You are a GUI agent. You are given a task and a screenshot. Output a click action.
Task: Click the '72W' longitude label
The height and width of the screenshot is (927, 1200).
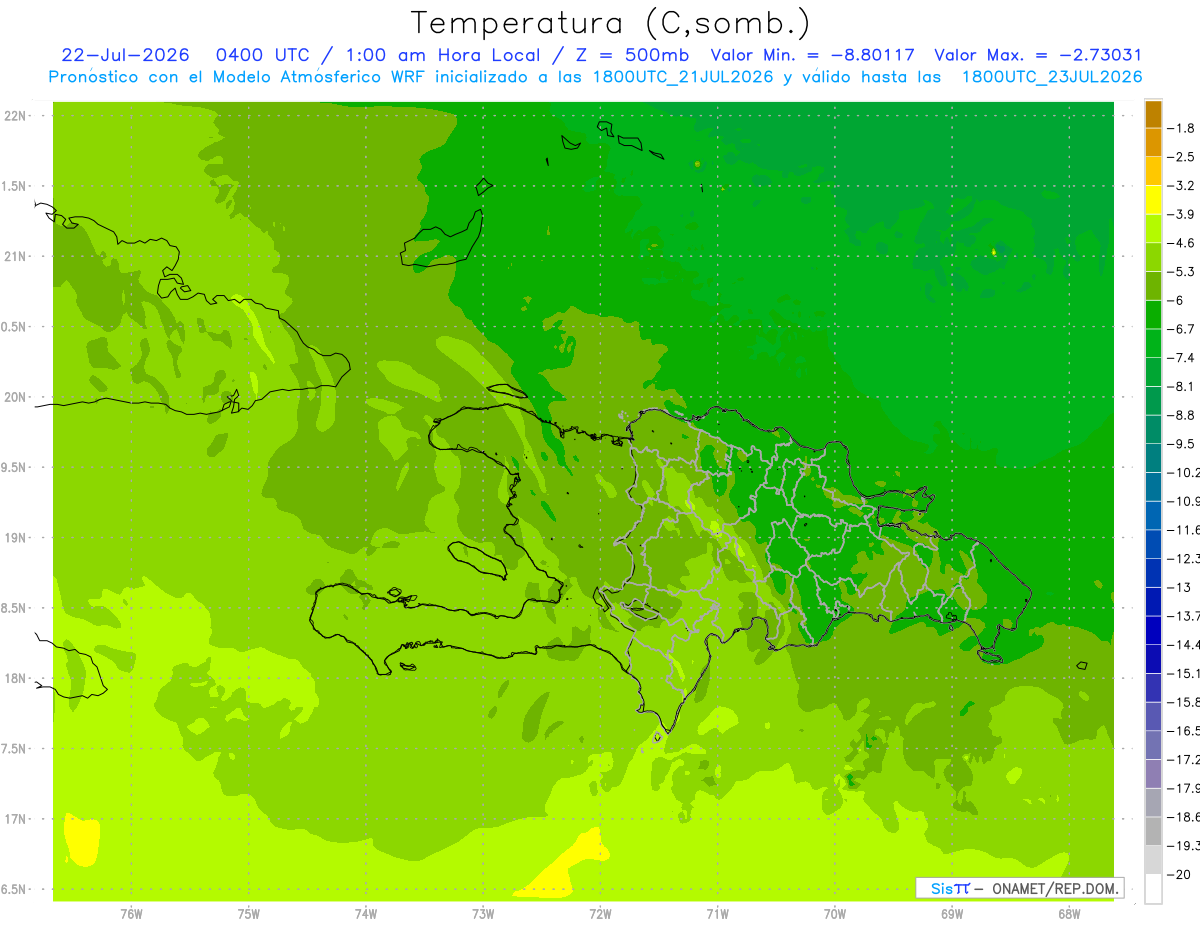[x=600, y=913]
